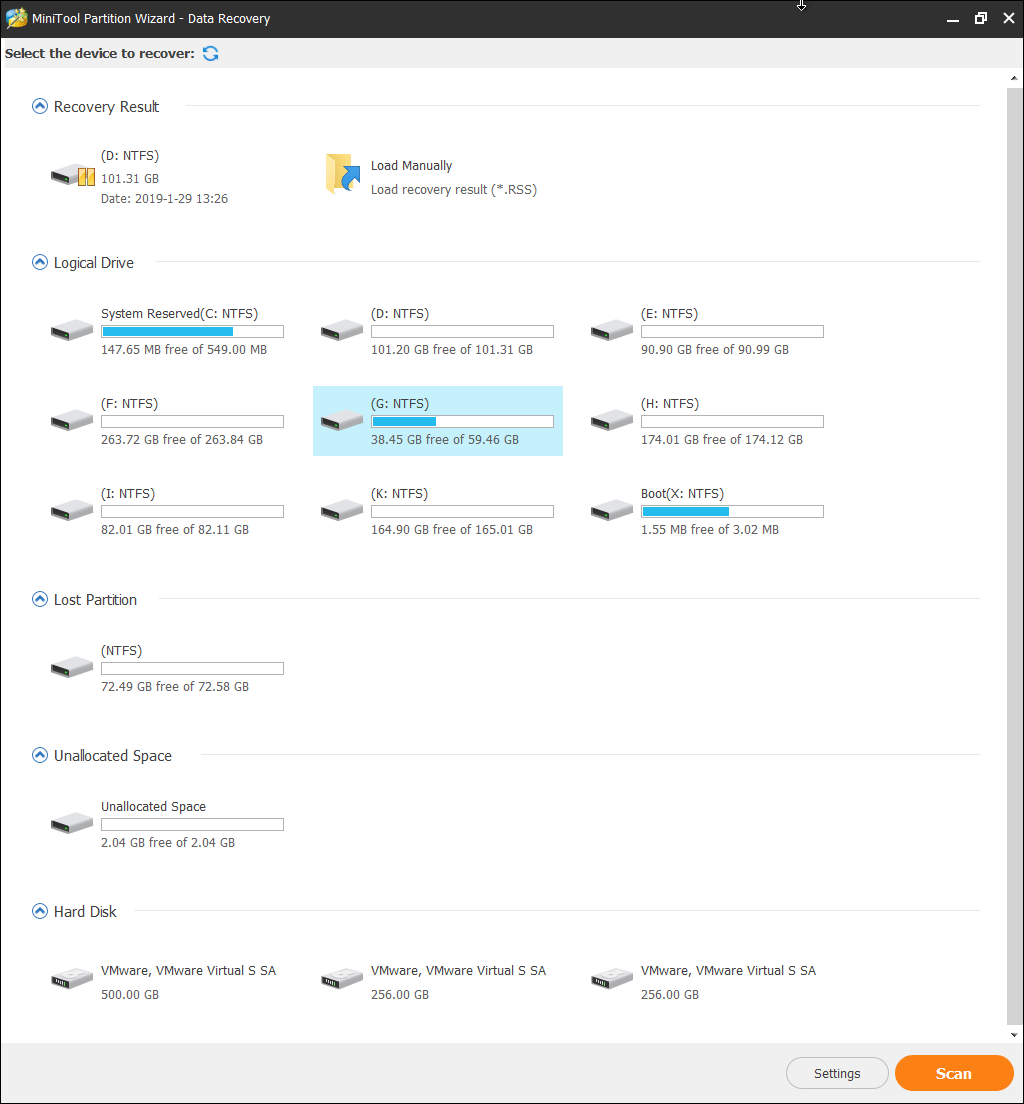1024x1104 pixels.
Task: Select the lost NTFS partition icon
Action: (x=72, y=667)
